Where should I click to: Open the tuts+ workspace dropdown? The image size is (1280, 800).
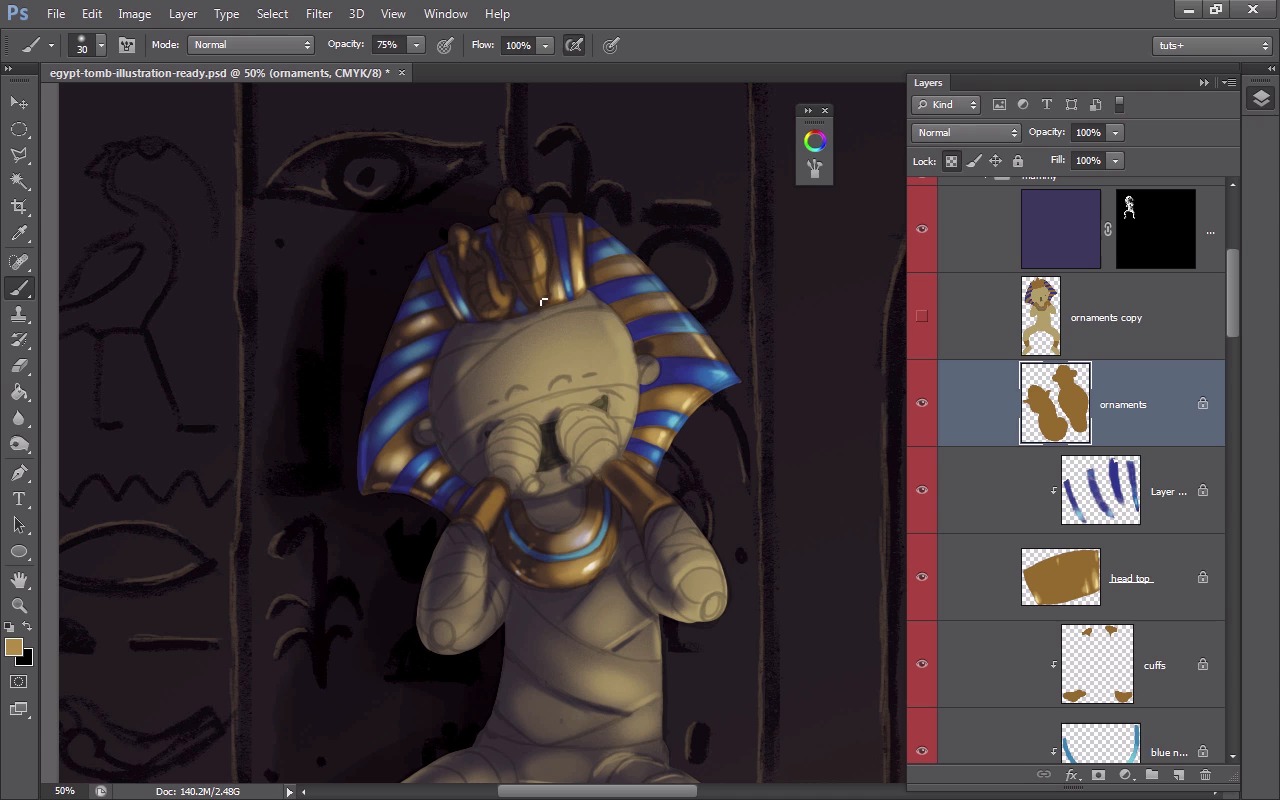(x=1212, y=46)
